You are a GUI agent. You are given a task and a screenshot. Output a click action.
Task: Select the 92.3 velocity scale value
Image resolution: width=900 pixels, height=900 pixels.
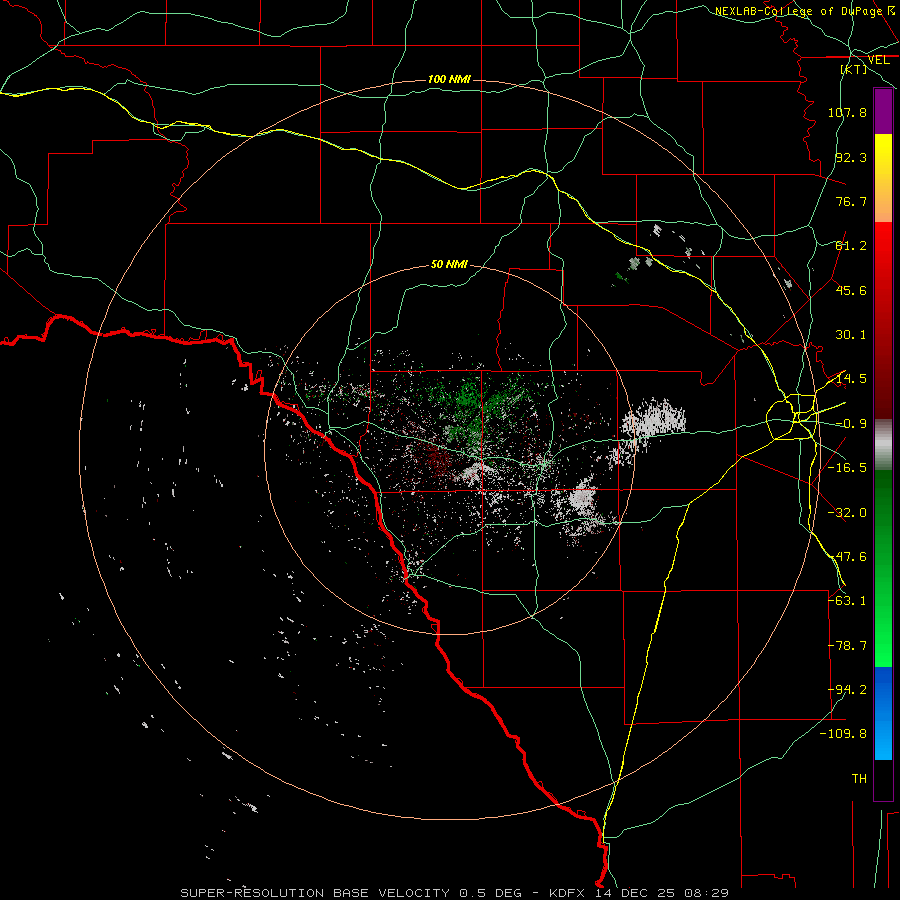tap(851, 157)
